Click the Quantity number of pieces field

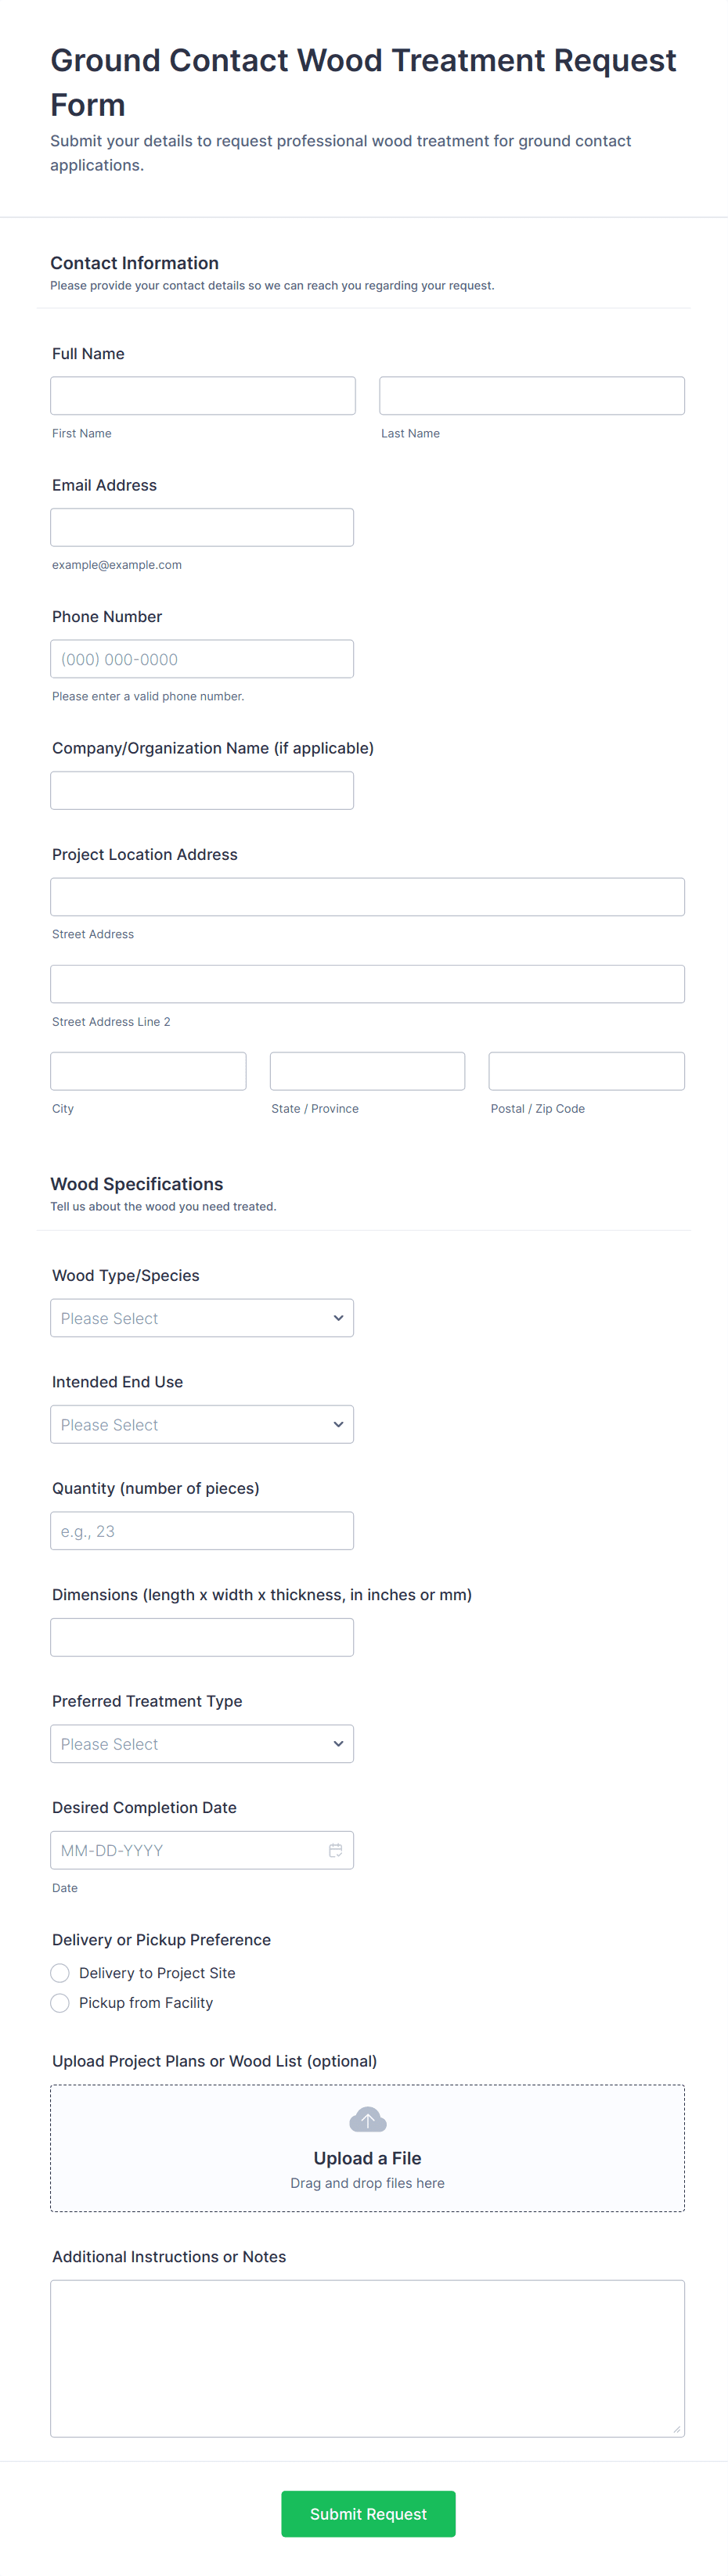(x=202, y=1531)
